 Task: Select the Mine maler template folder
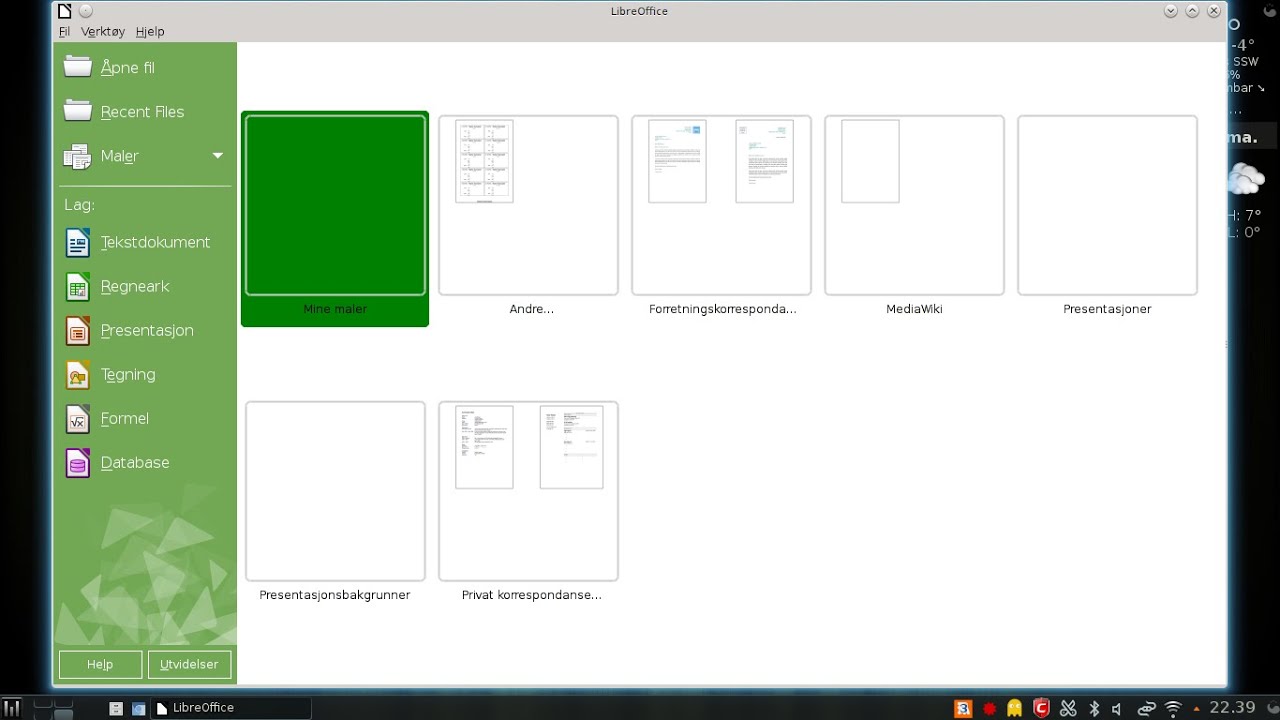[335, 218]
